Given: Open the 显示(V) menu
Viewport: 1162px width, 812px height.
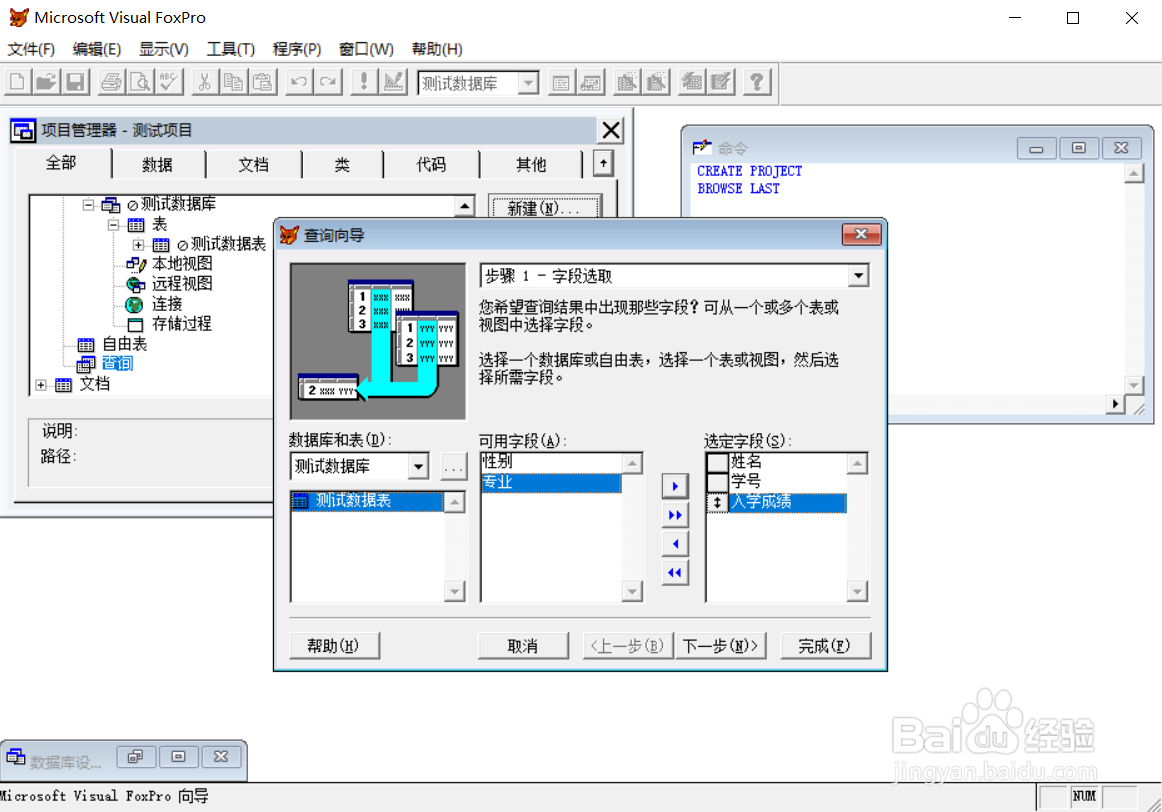Looking at the screenshot, I should pos(164,49).
